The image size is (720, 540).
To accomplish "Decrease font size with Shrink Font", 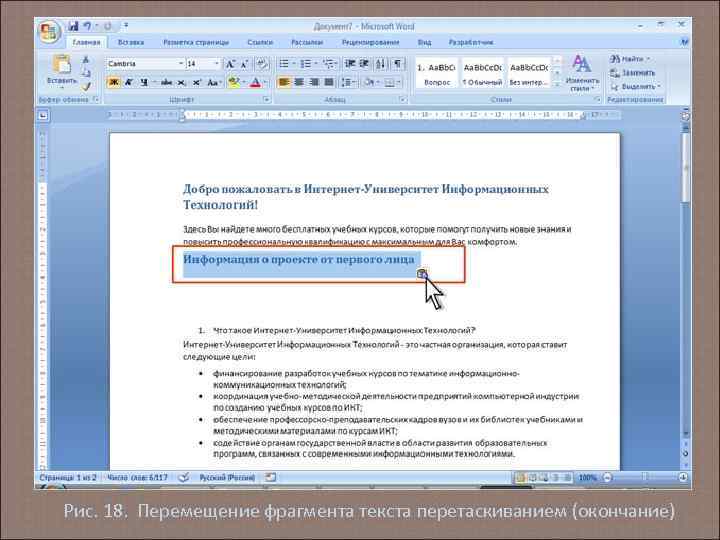I will pyautogui.click(x=245, y=64).
